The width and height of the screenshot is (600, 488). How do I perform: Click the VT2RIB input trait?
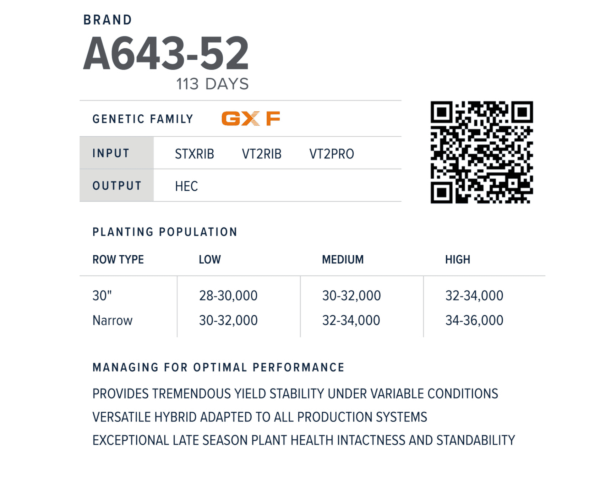click(261, 154)
